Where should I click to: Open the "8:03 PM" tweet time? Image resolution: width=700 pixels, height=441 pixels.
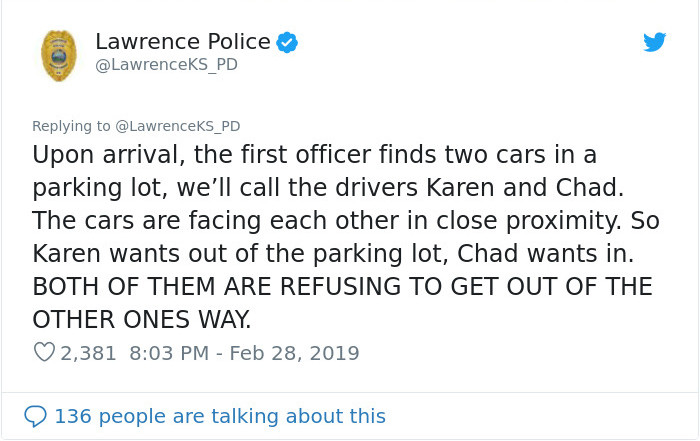point(171,353)
